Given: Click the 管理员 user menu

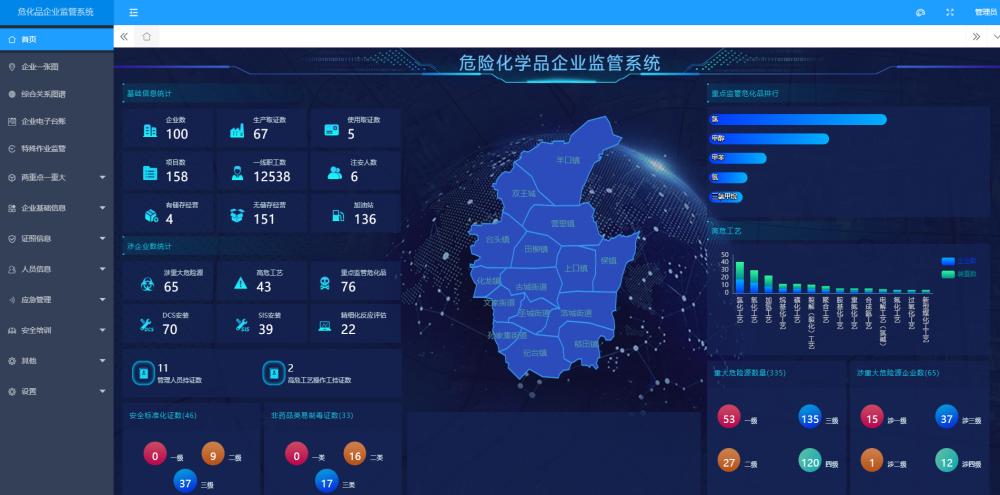Looking at the screenshot, I should point(984,12).
